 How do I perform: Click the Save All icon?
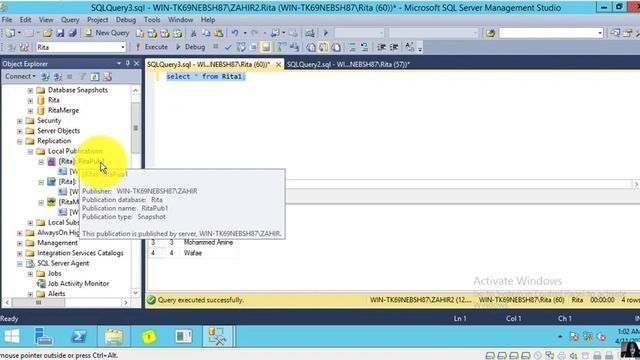(73, 33)
